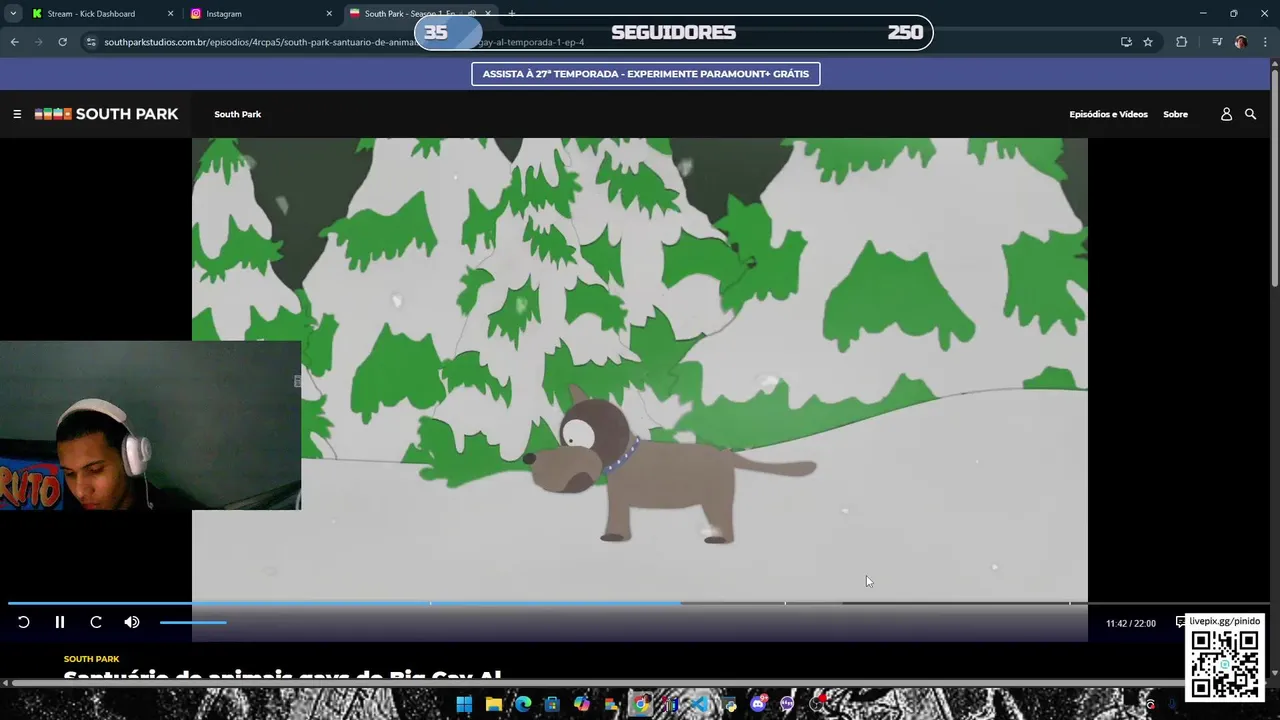Adjust the video volume slider
Image resolution: width=1280 pixels, height=720 pixels.
(193, 622)
